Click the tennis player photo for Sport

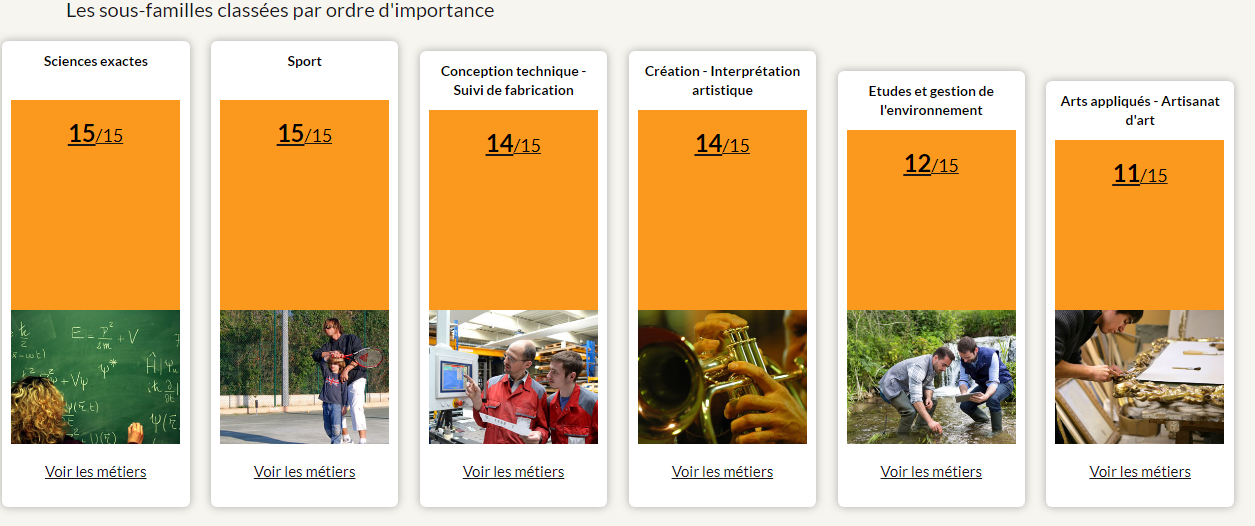click(x=304, y=377)
